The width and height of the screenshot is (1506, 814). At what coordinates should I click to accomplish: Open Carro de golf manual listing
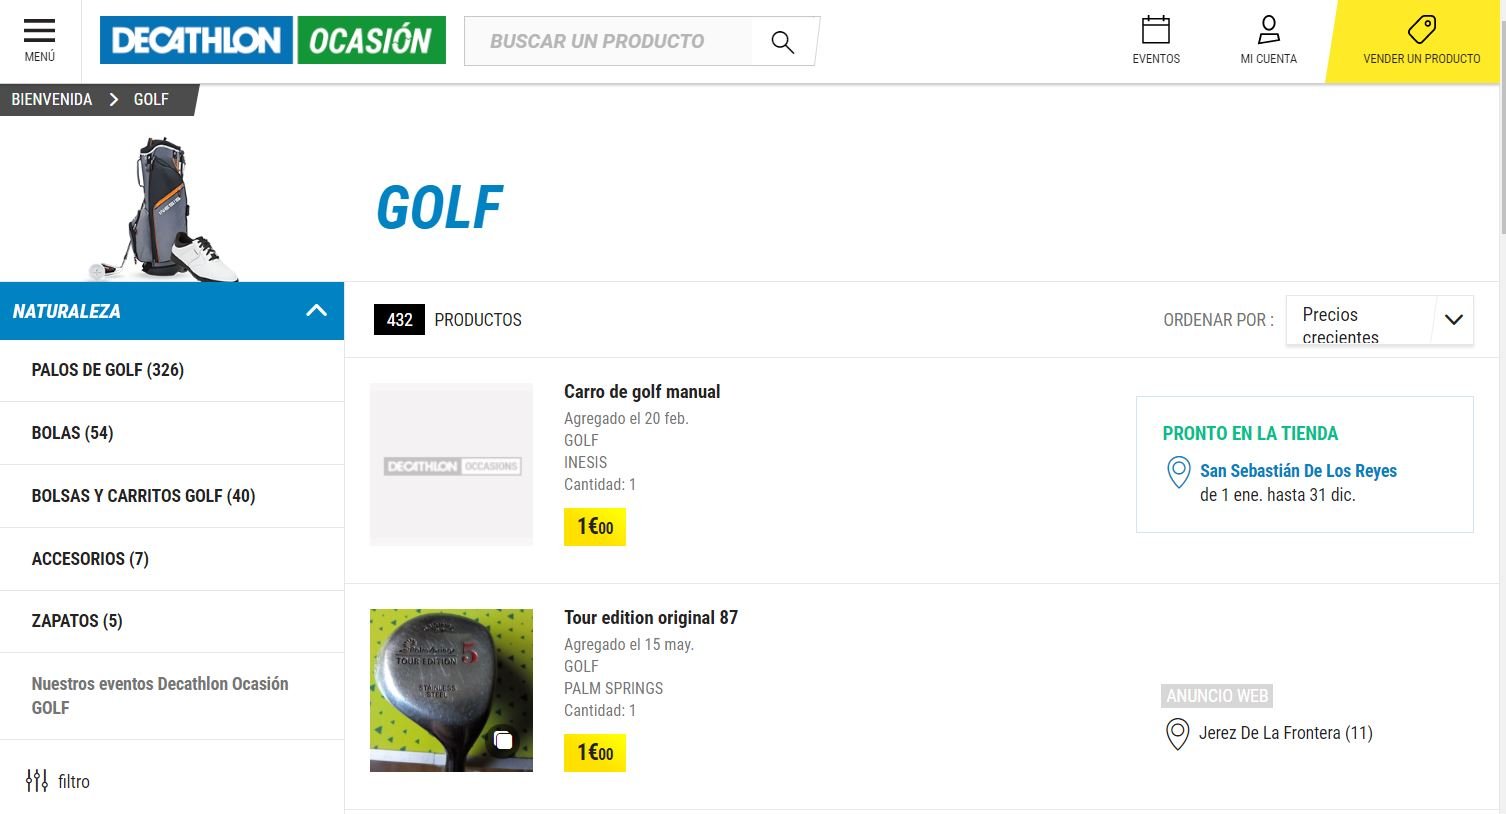(642, 392)
